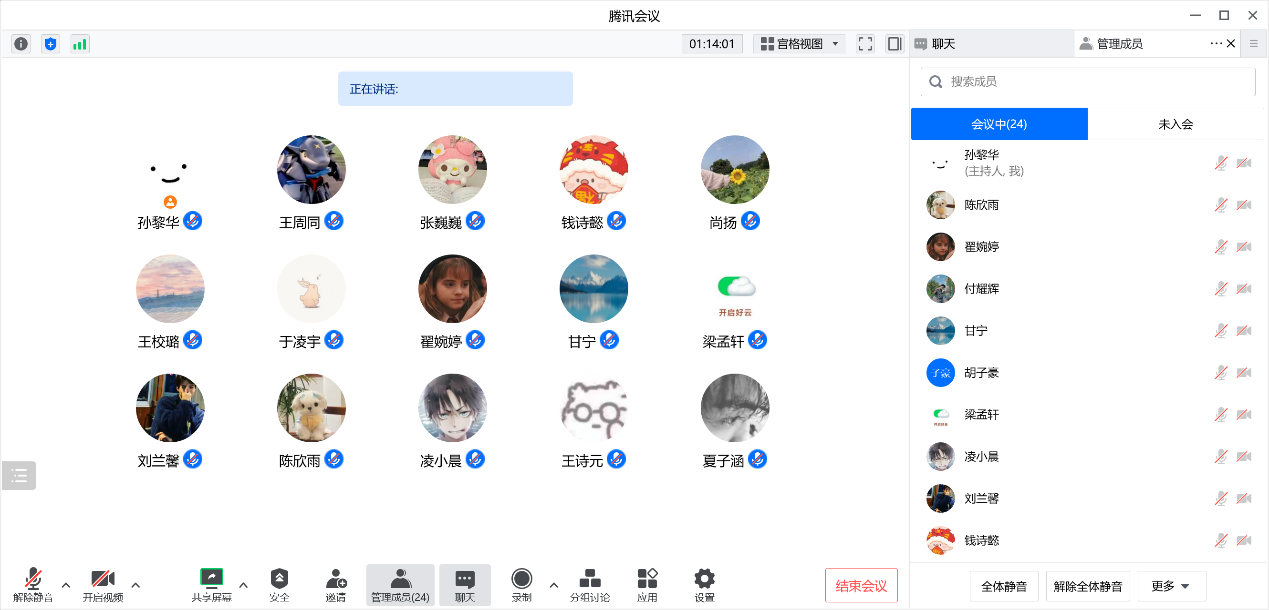Open meeting info icon

click(21, 44)
